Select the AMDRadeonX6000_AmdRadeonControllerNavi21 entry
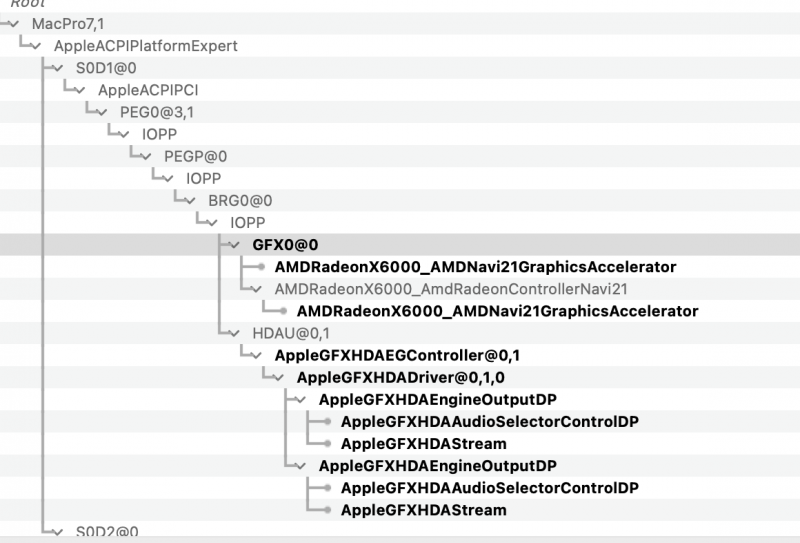Viewport: 800px width, 543px height. click(451, 289)
